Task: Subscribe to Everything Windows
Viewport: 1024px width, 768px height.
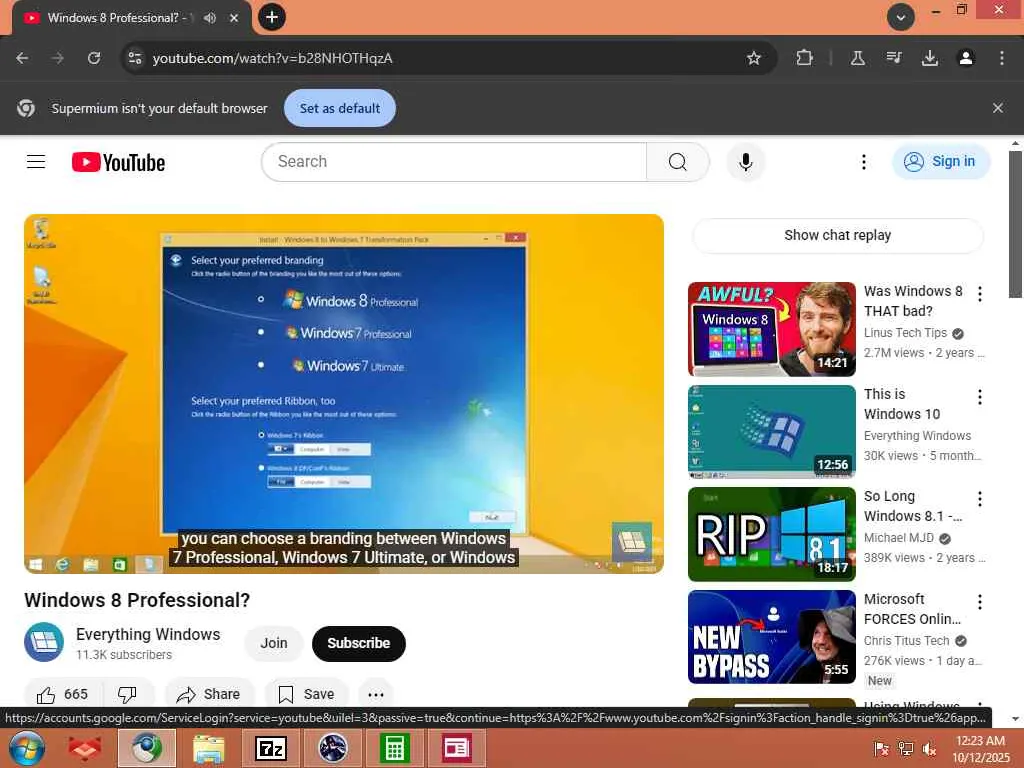Action: (x=359, y=643)
